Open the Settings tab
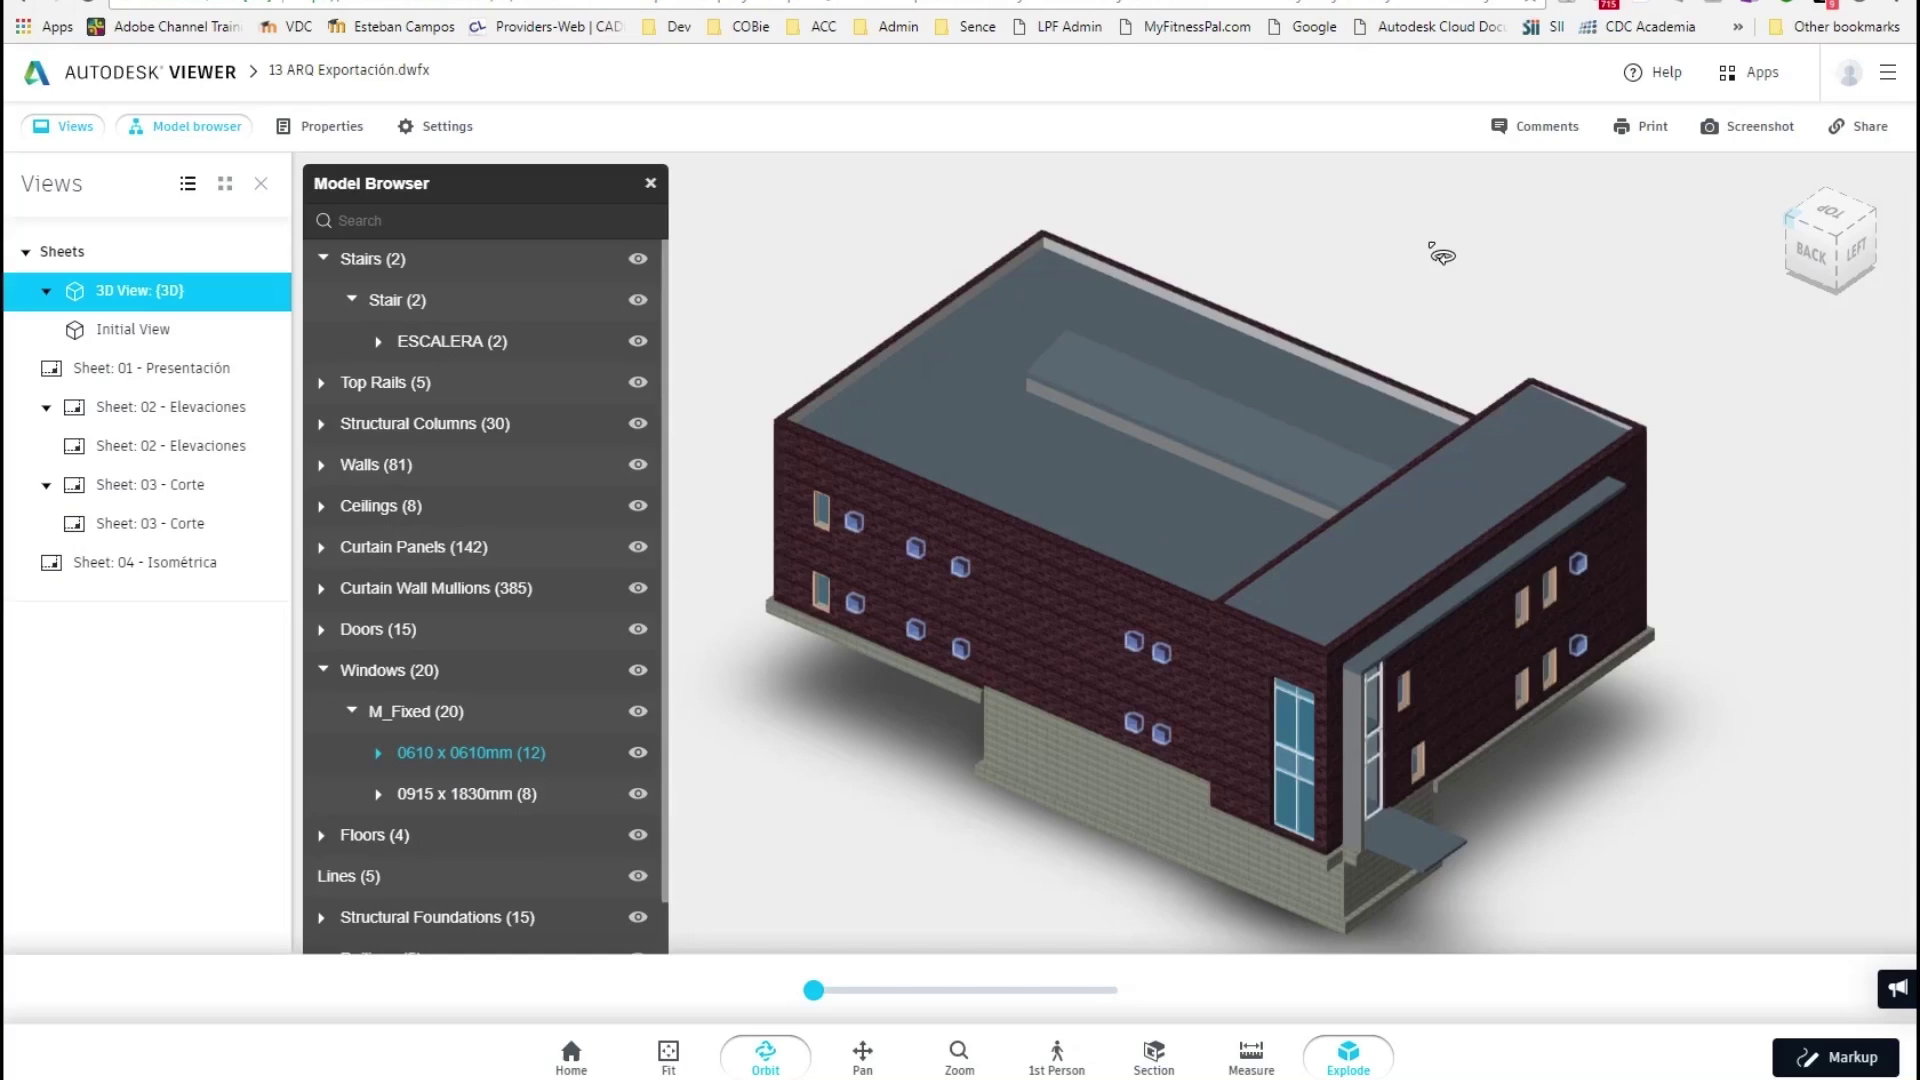Image resolution: width=1920 pixels, height=1080 pixels. click(x=435, y=127)
